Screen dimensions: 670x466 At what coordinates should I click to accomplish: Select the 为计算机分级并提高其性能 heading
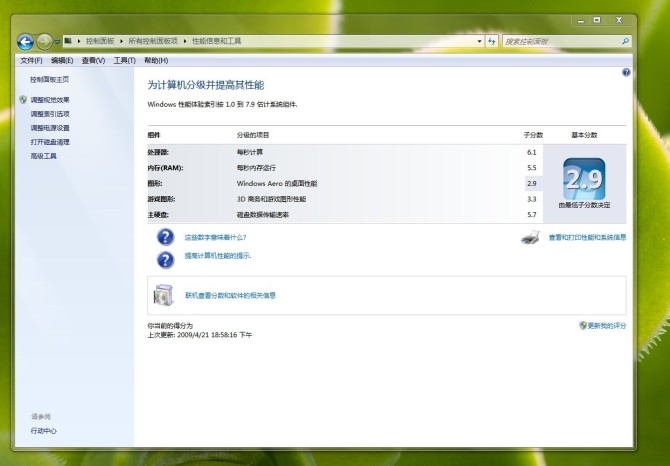(x=206, y=85)
